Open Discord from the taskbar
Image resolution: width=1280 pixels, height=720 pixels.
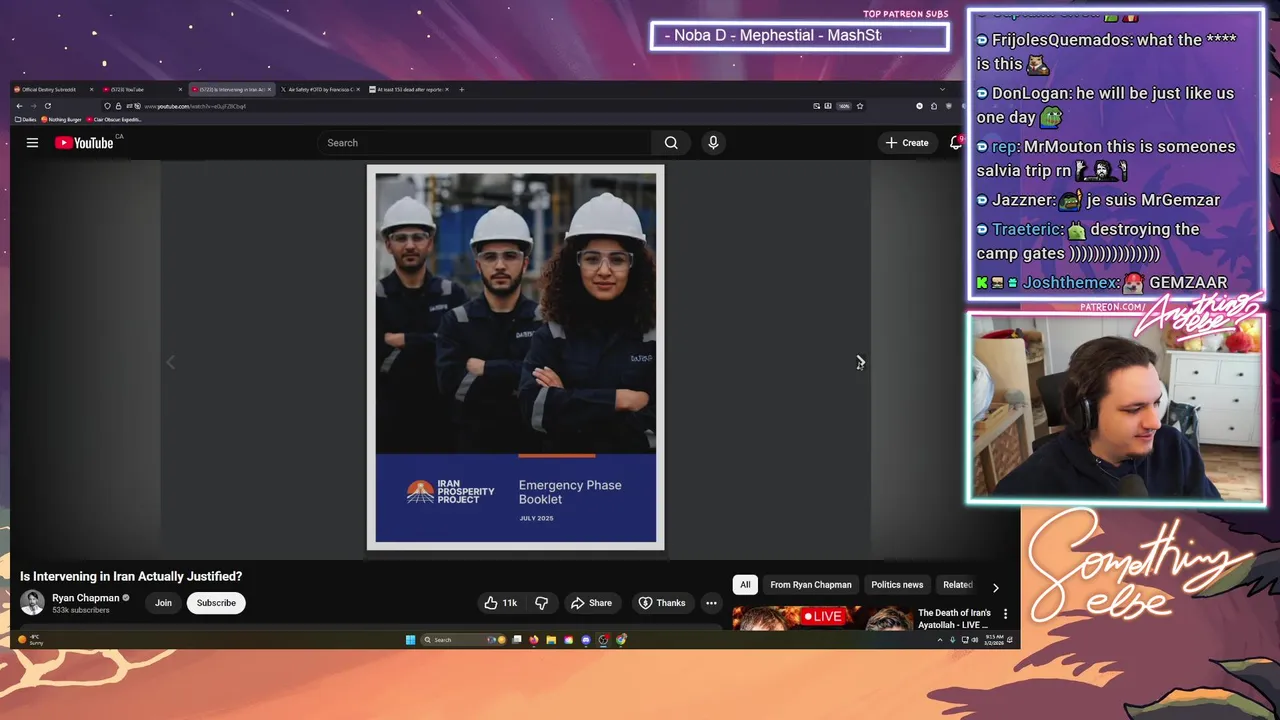click(586, 640)
